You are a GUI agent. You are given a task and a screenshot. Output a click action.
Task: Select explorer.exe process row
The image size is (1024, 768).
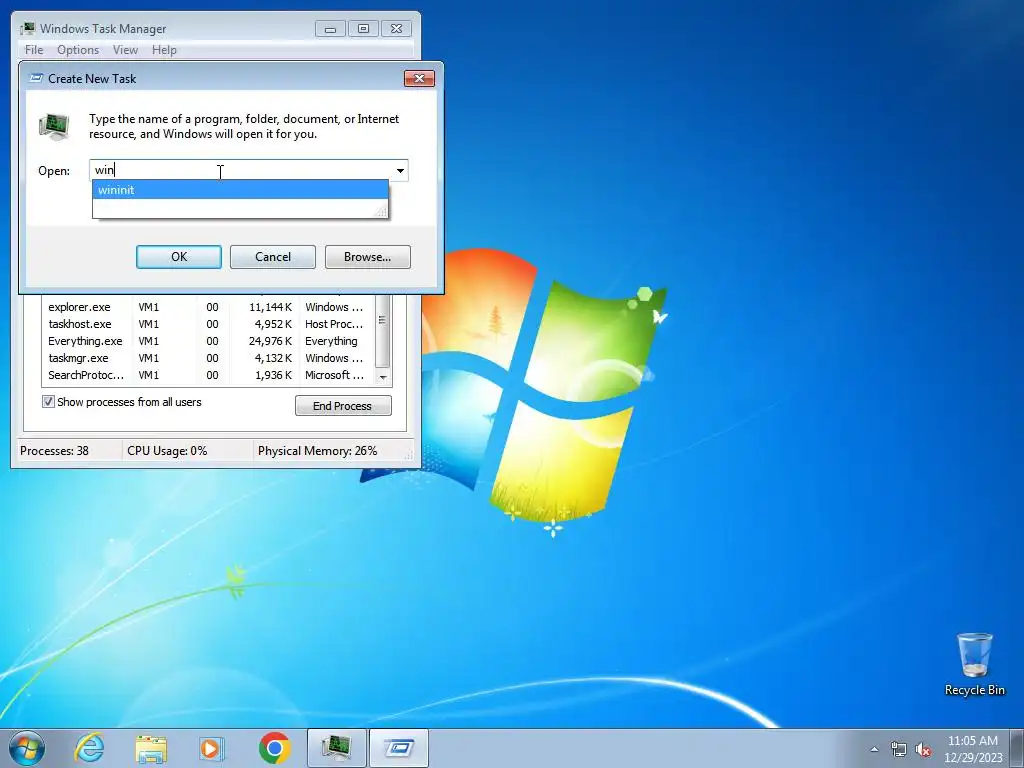pyautogui.click(x=208, y=307)
